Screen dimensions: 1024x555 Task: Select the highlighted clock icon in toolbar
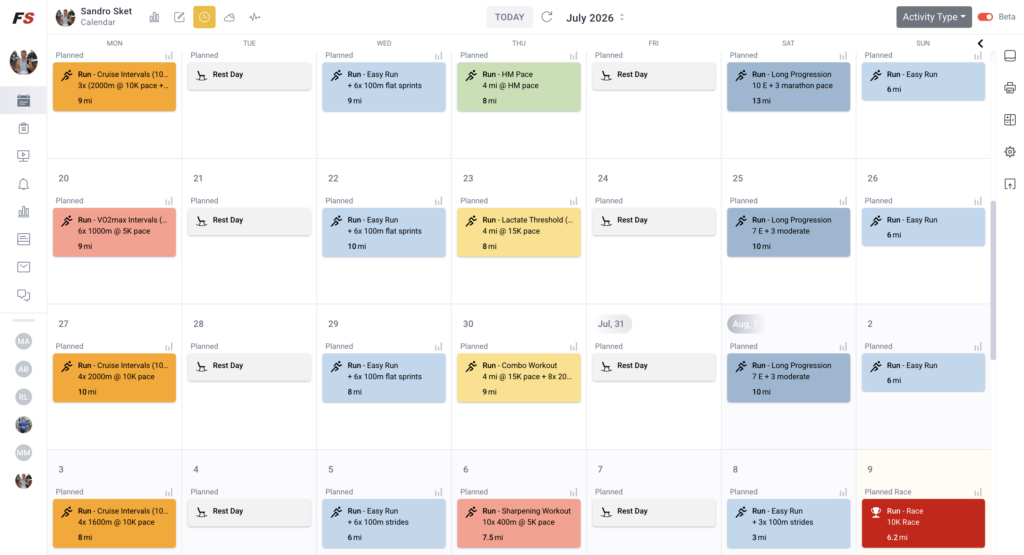[204, 17]
